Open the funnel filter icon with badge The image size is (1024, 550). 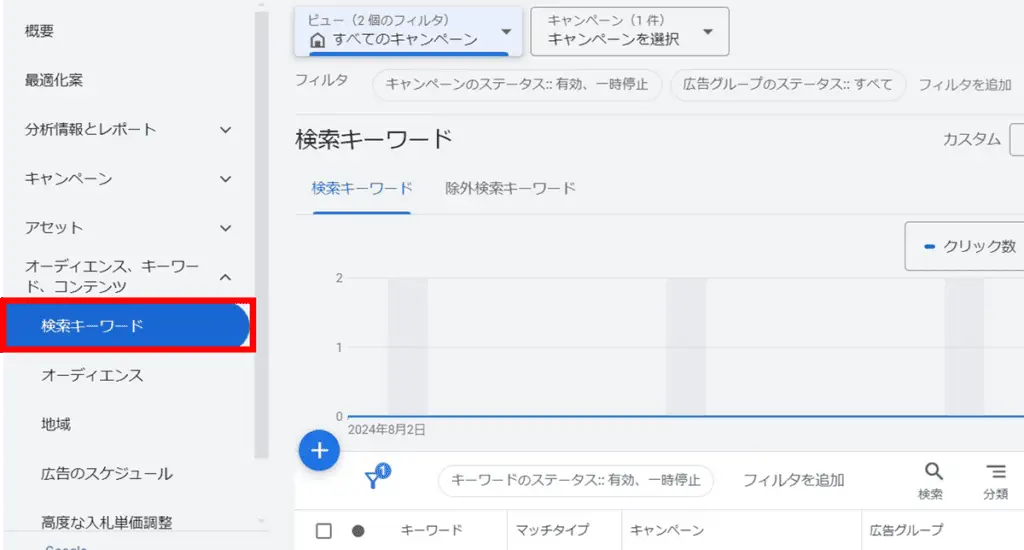pos(375,479)
